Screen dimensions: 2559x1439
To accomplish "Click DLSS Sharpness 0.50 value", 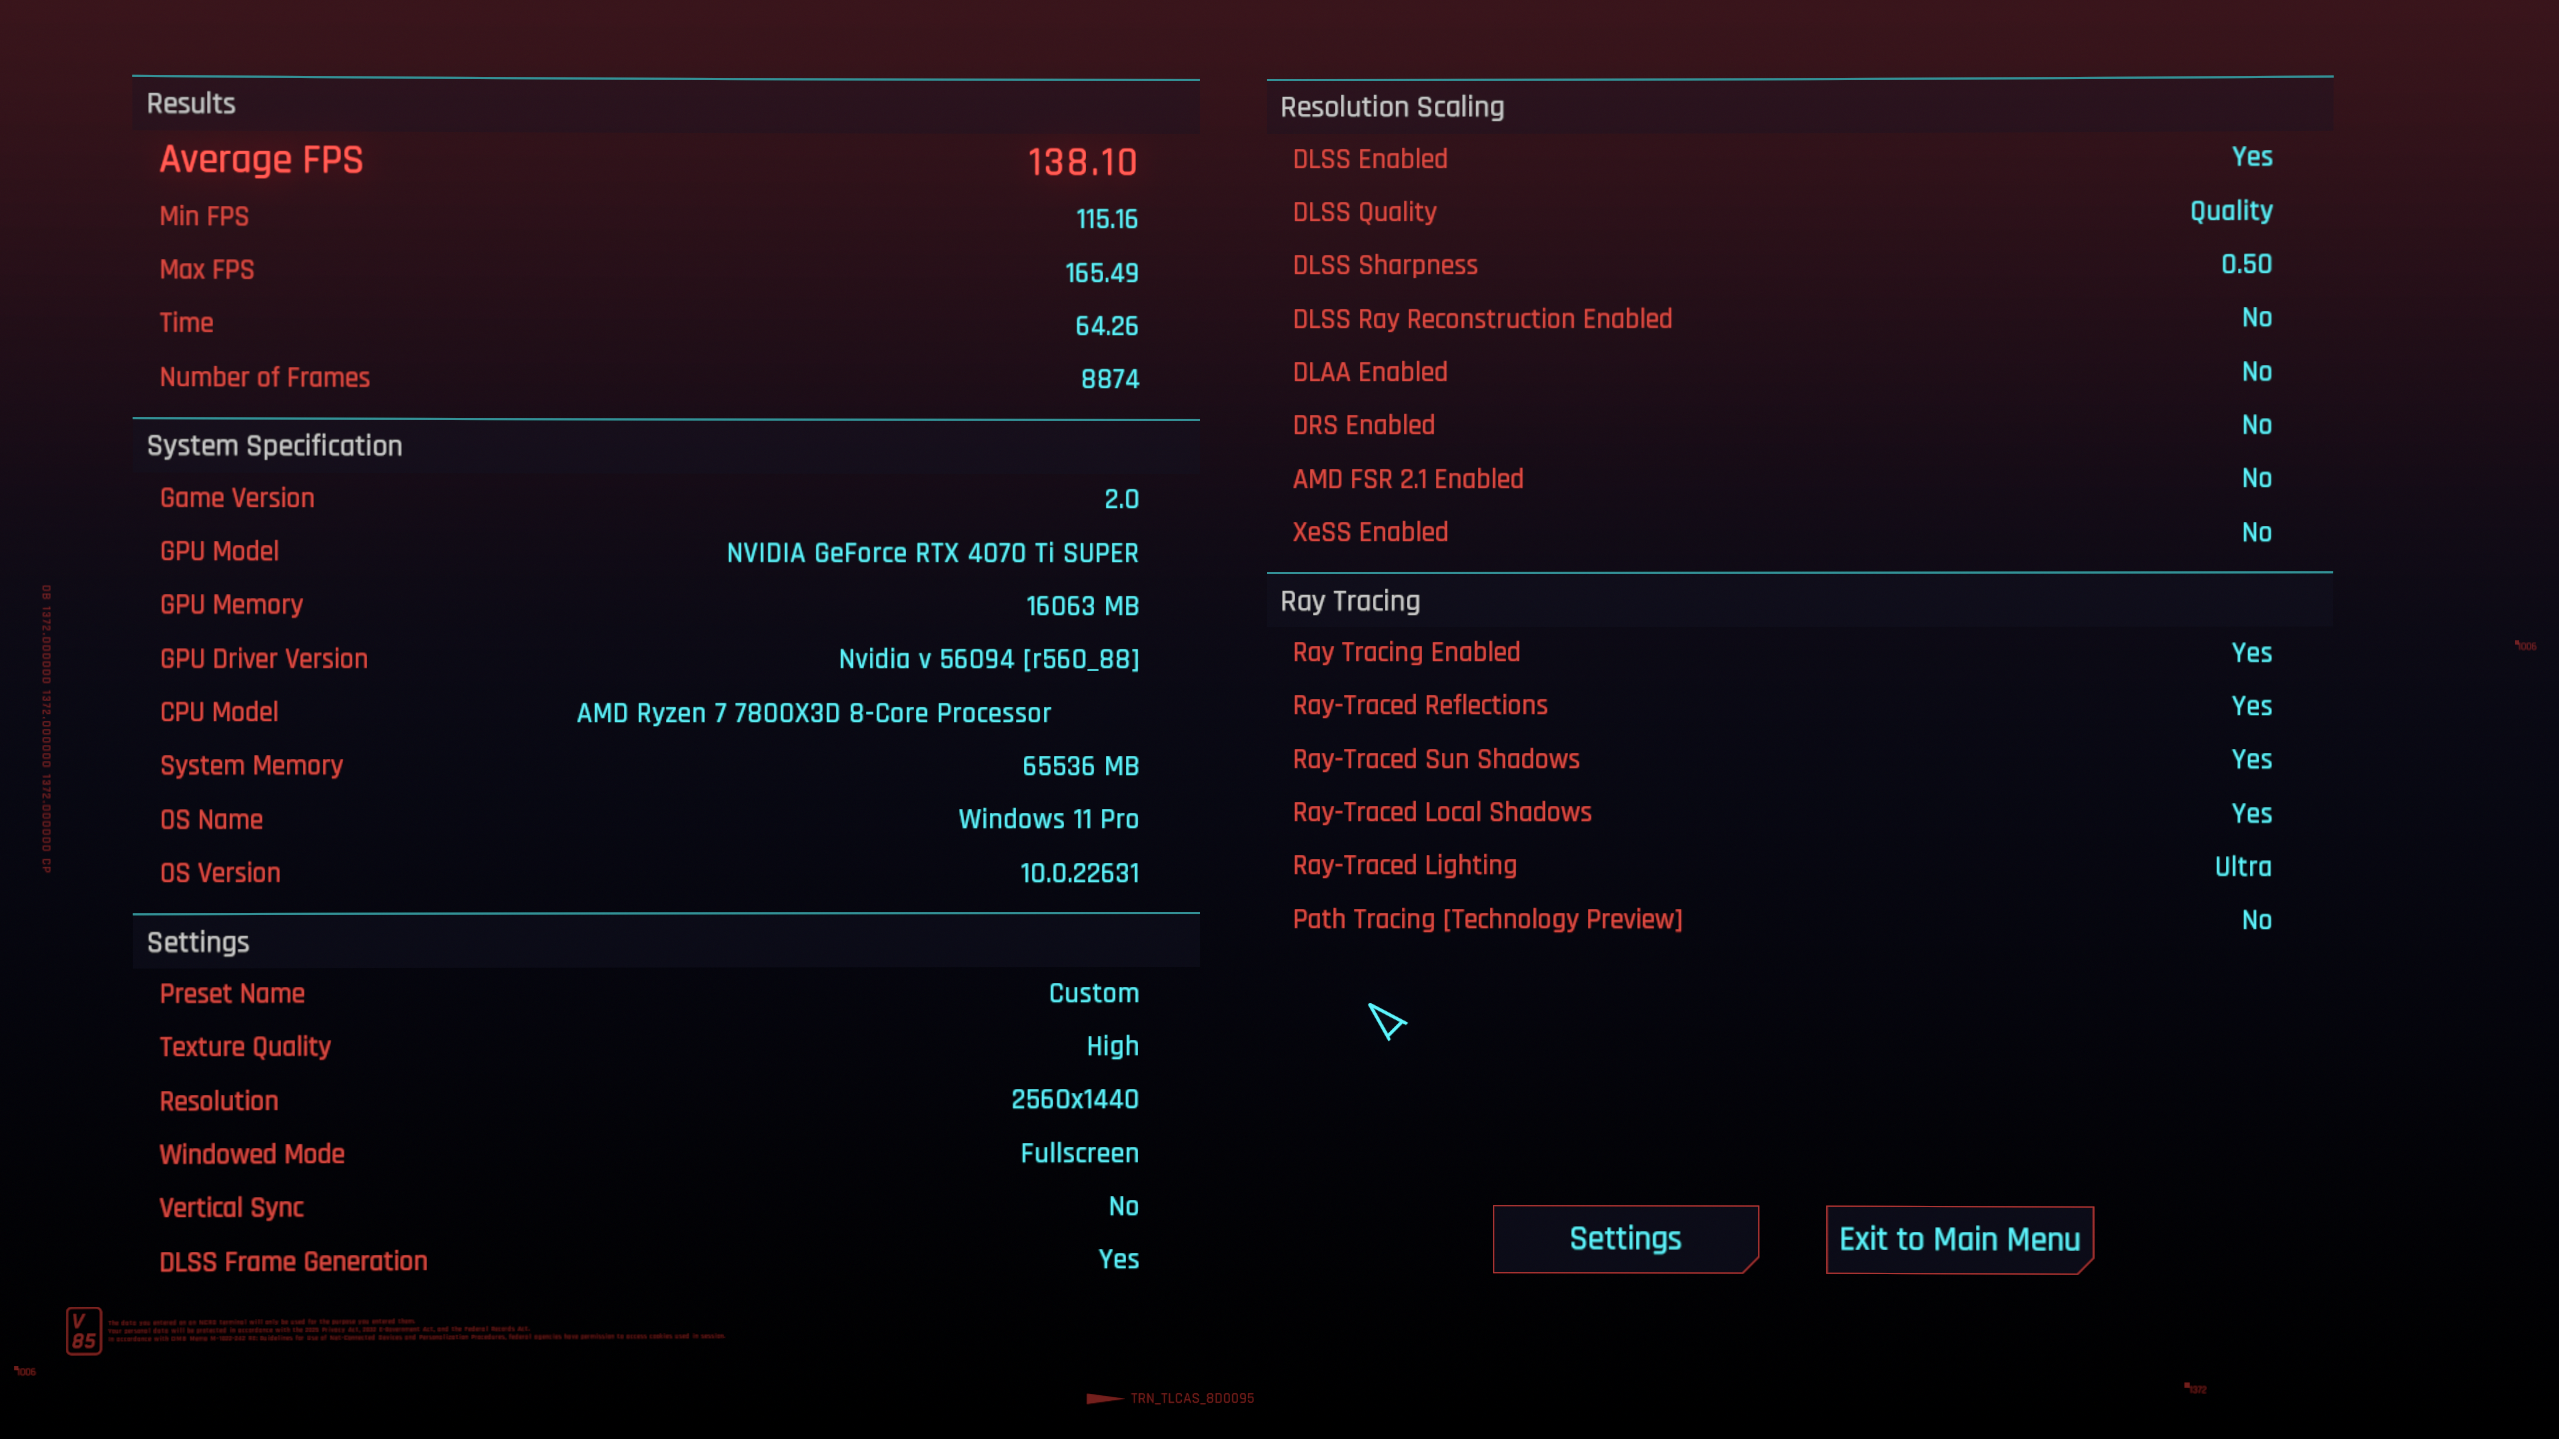I will coord(2245,264).
